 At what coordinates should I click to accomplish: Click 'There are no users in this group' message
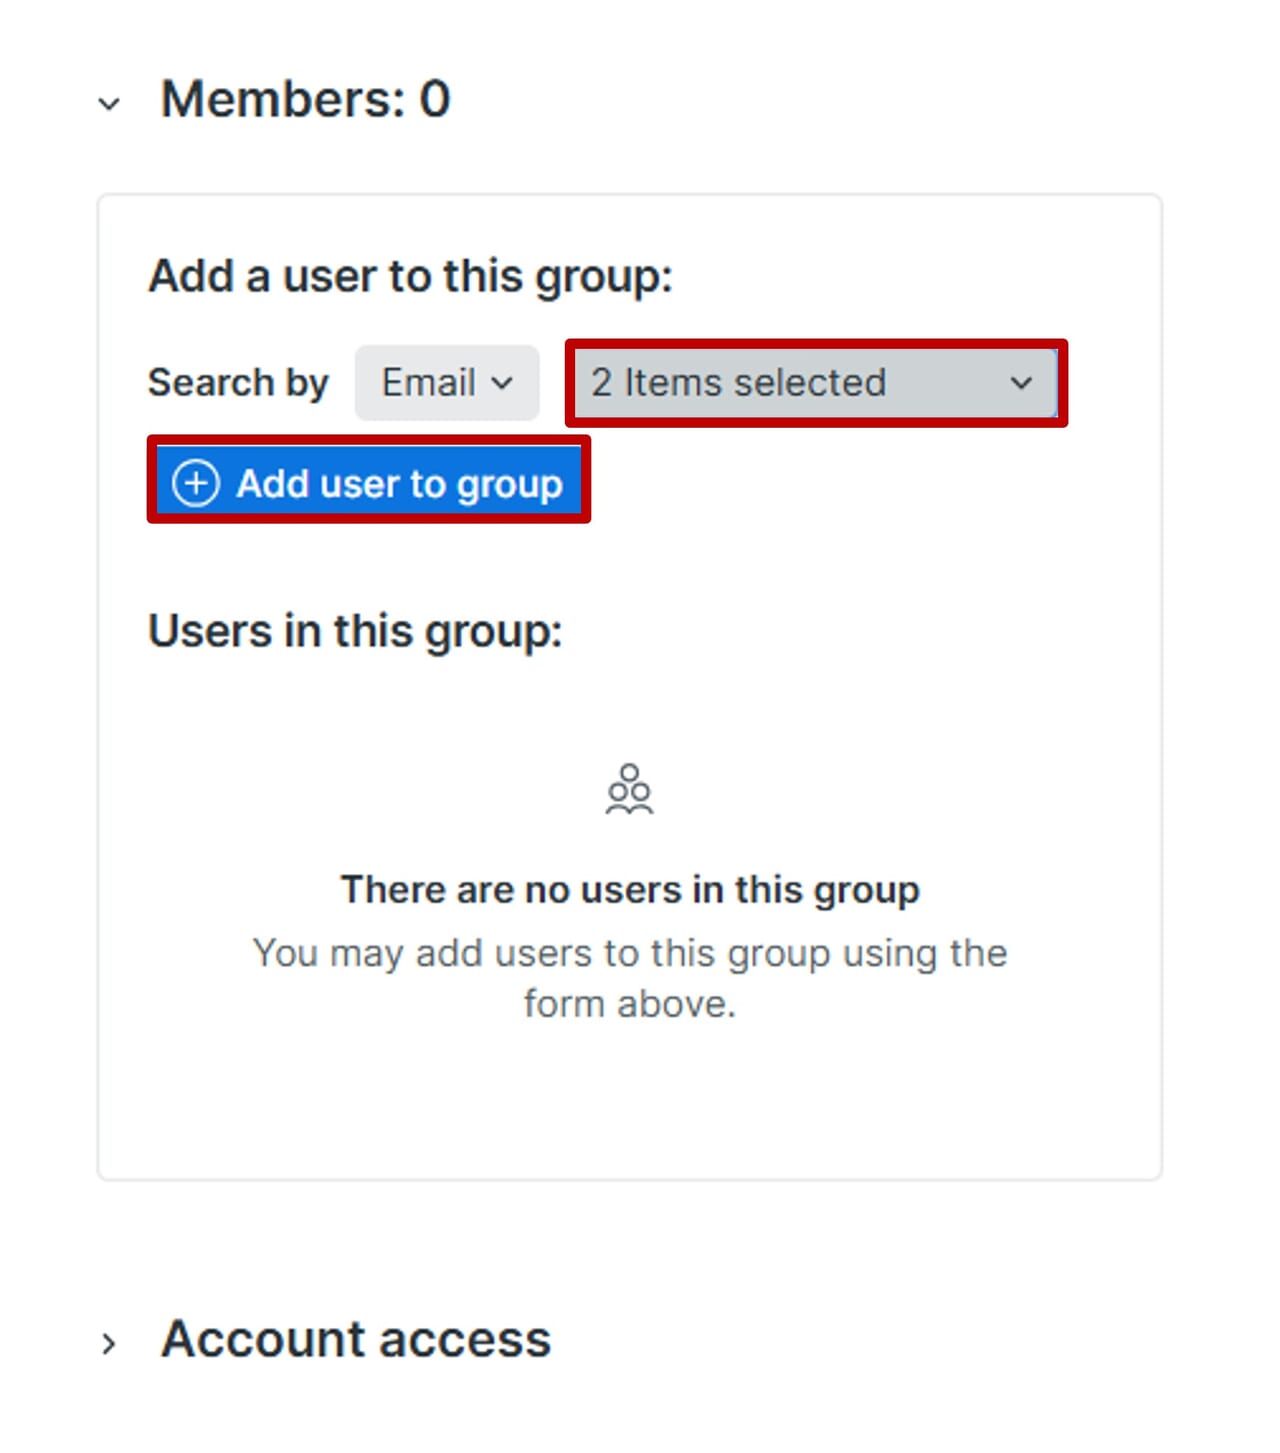(630, 889)
